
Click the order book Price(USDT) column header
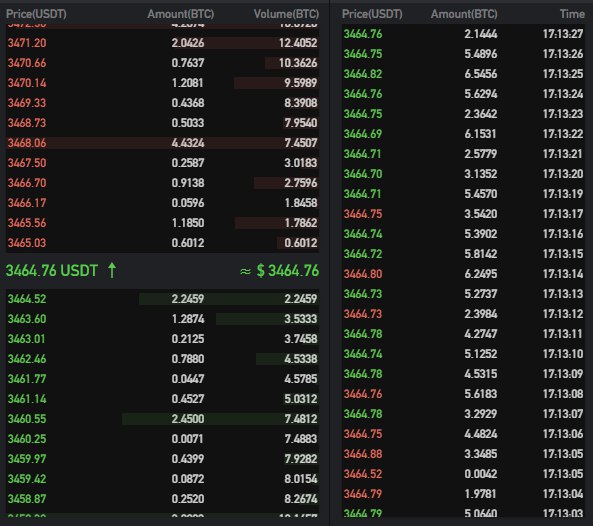pyautogui.click(x=36, y=14)
